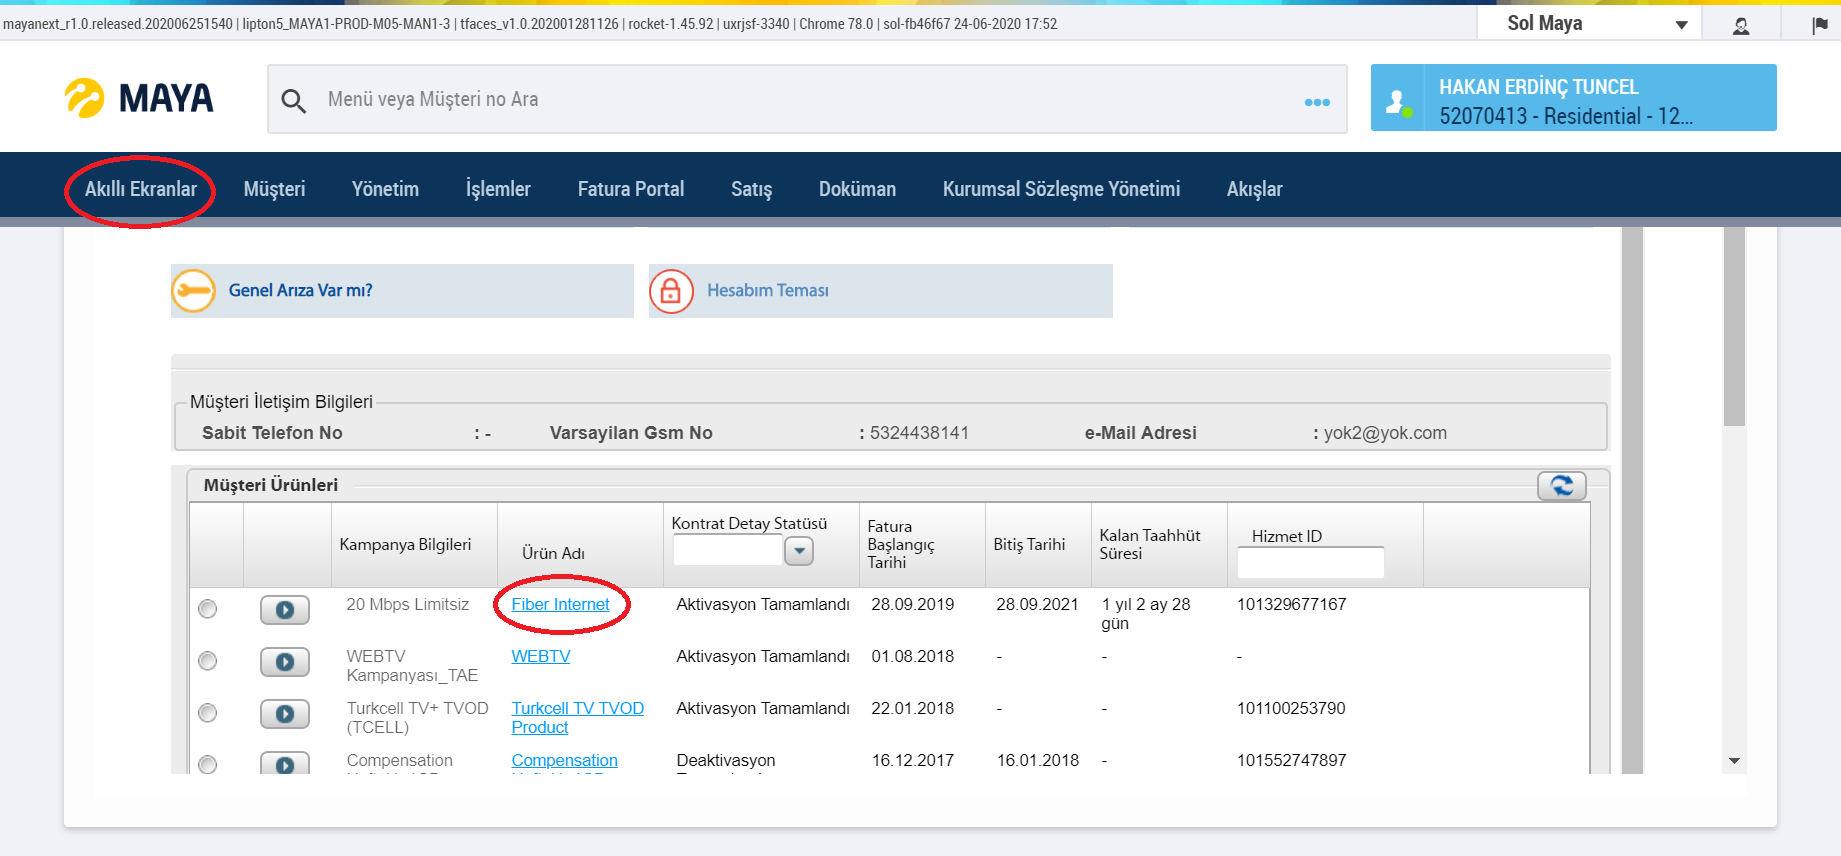Click start date 01.08.2018 cell
The height and width of the screenshot is (856, 1841).
pos(912,657)
